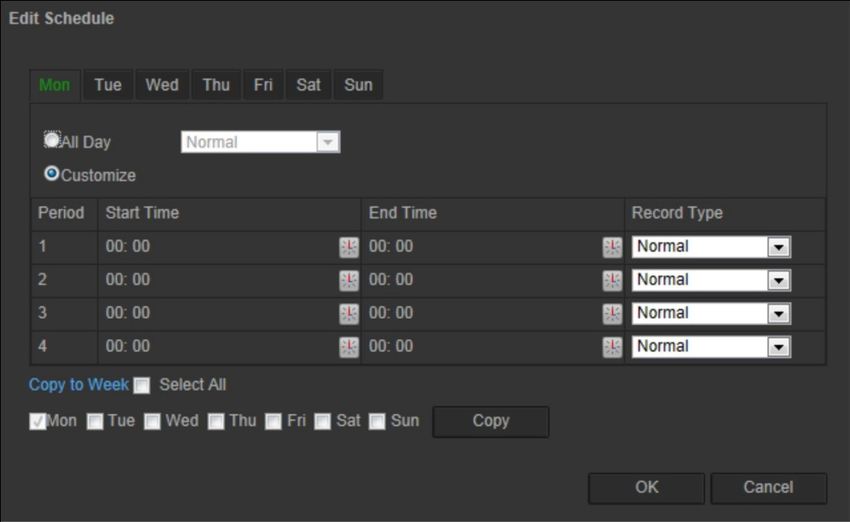Open time picker for Period 1 start time
Viewport: 850px width, 522px height.
coord(349,247)
